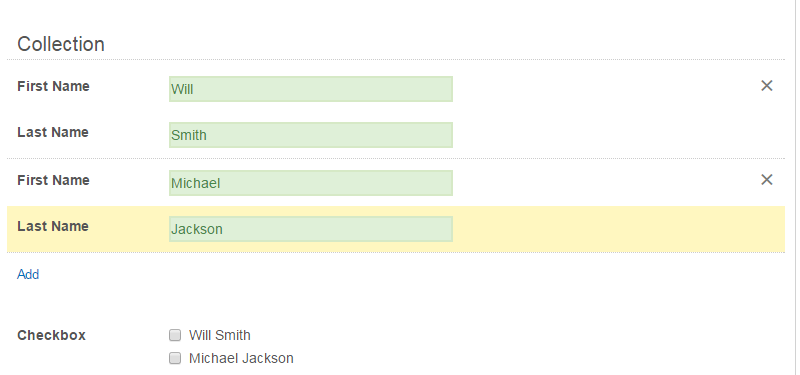This screenshot has width=800, height=375.
Task: Click the Collection section heading
Action: coord(61,44)
